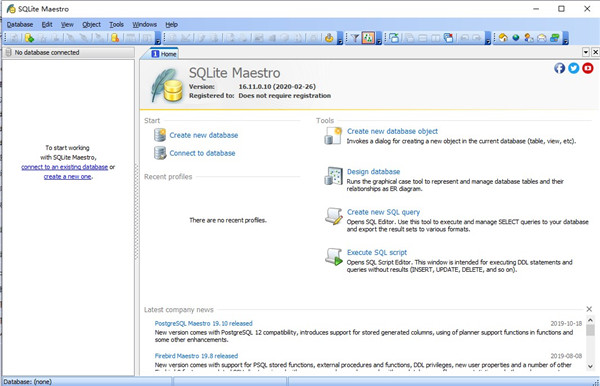600x386 pixels.
Task: Close the Latest company news section
Action: tap(589, 309)
